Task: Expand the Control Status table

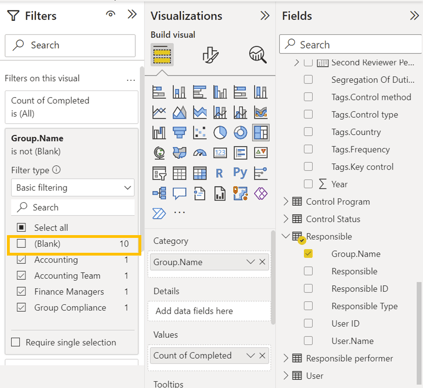Action: (x=286, y=219)
